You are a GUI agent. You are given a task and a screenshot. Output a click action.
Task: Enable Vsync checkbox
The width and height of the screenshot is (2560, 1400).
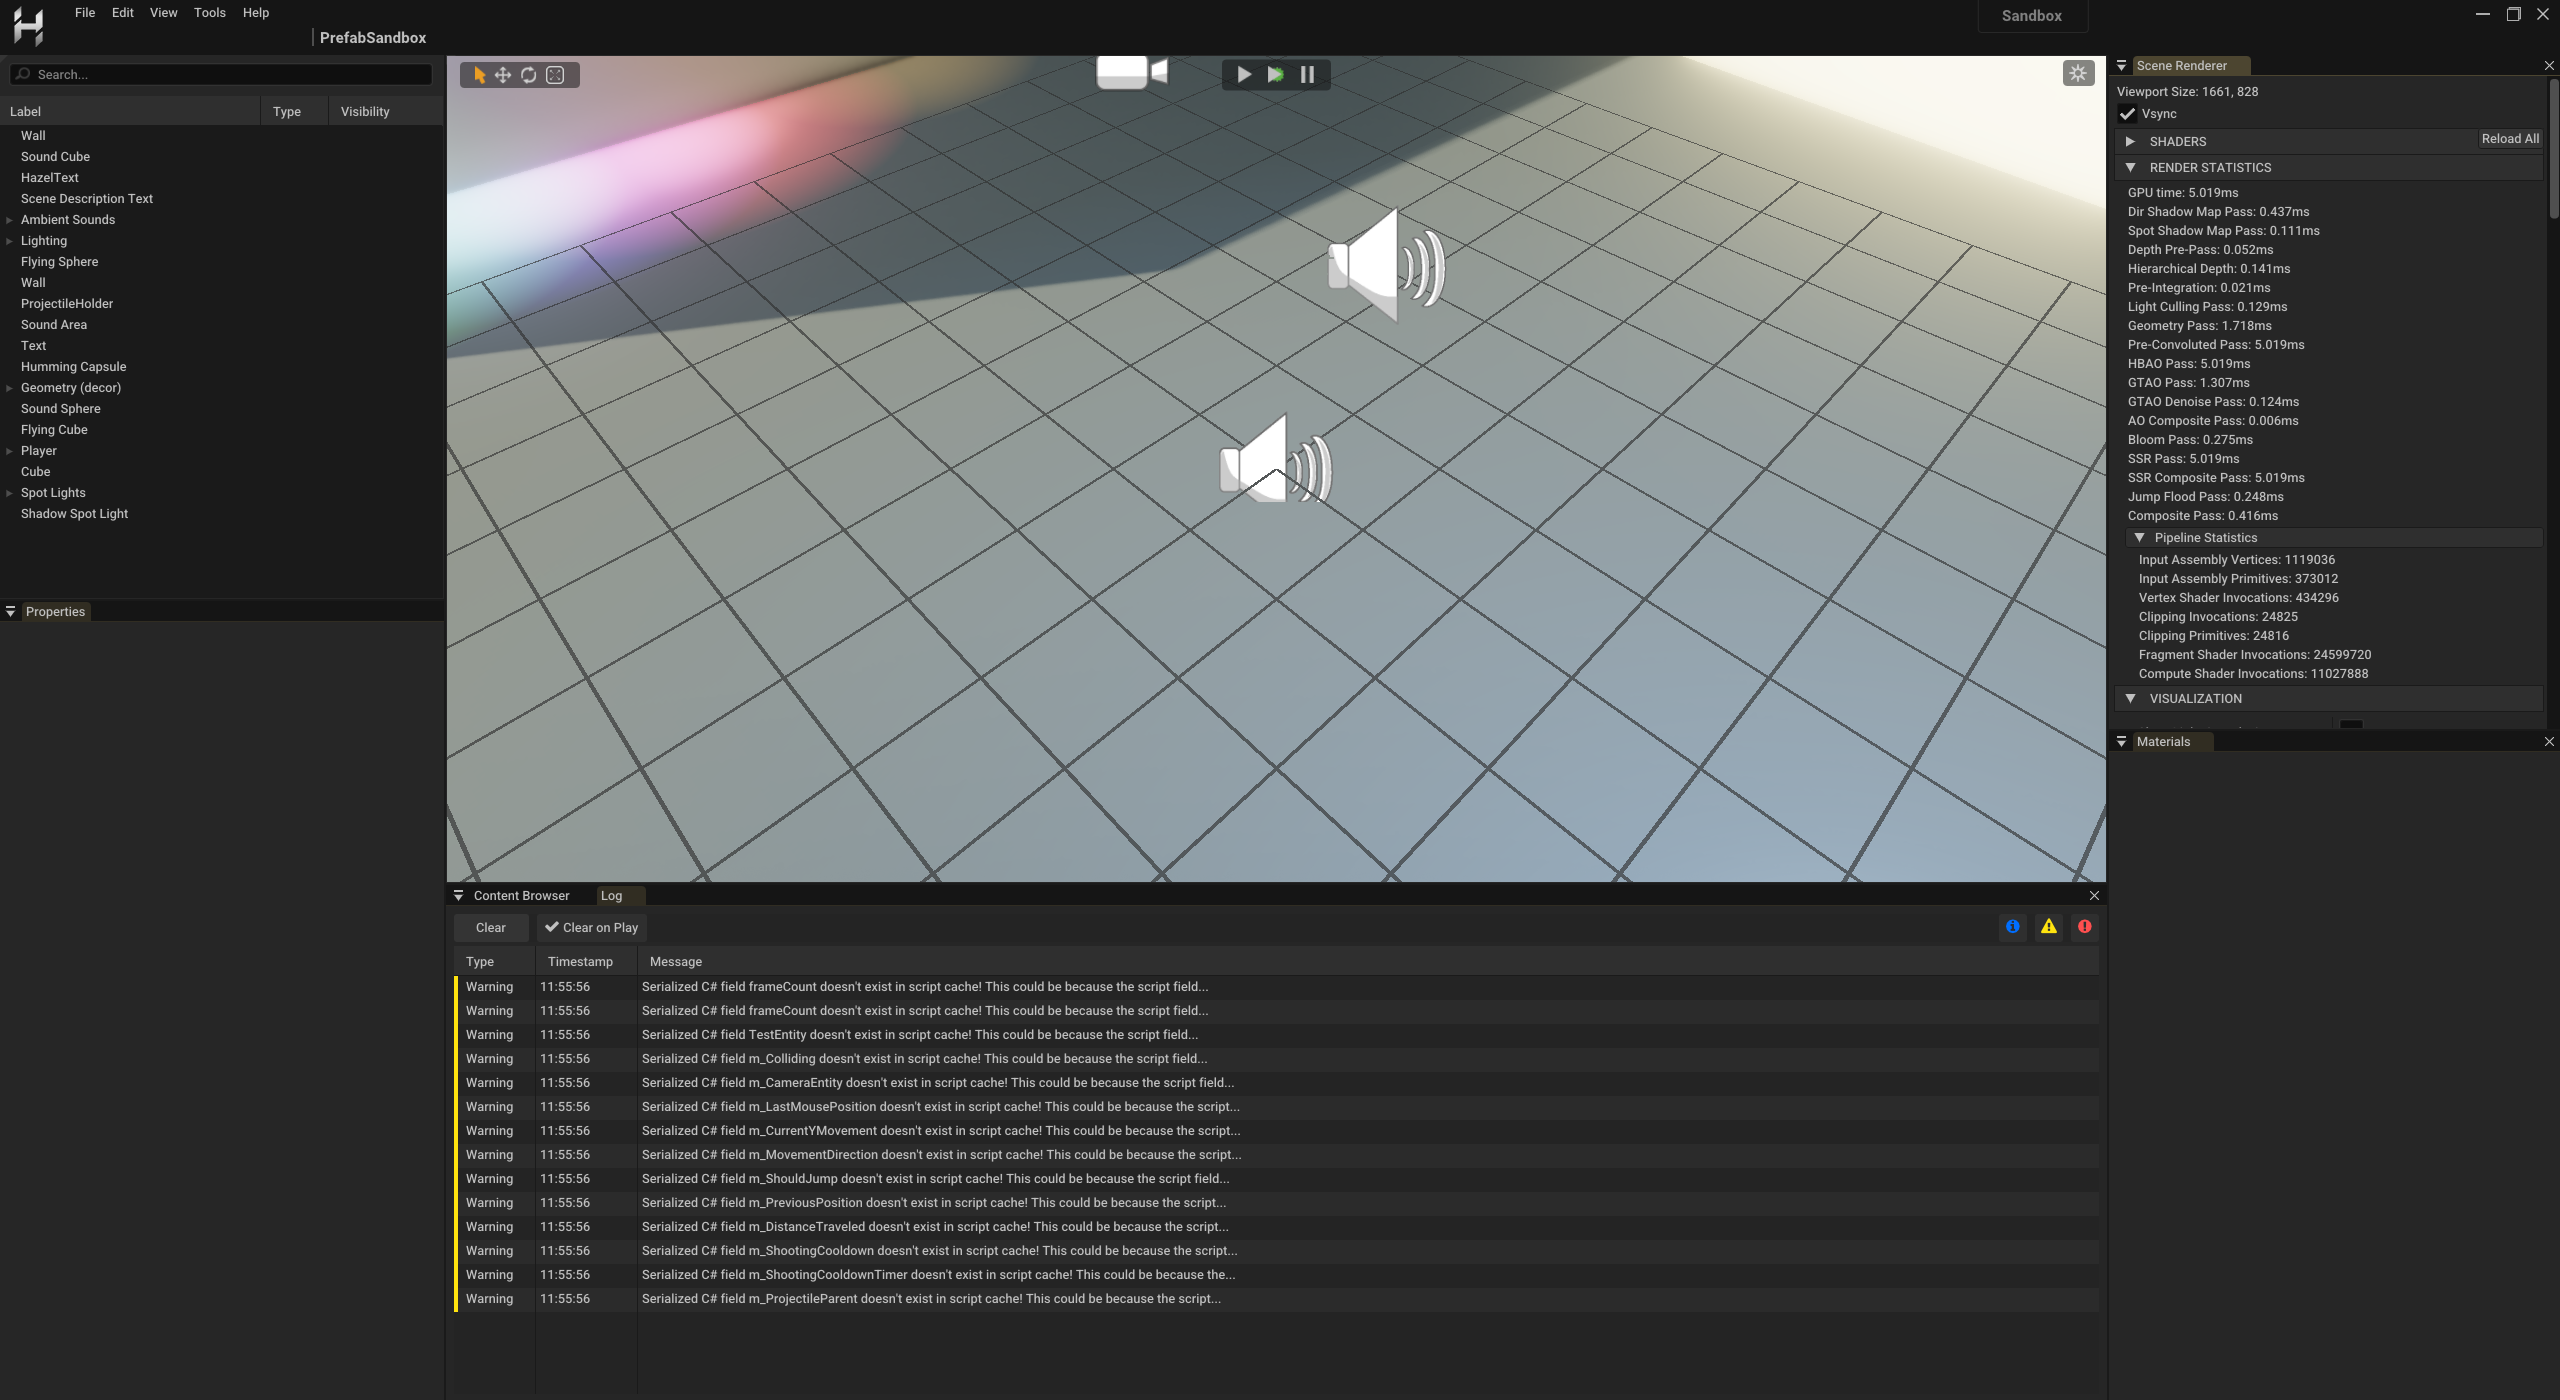click(x=2128, y=113)
